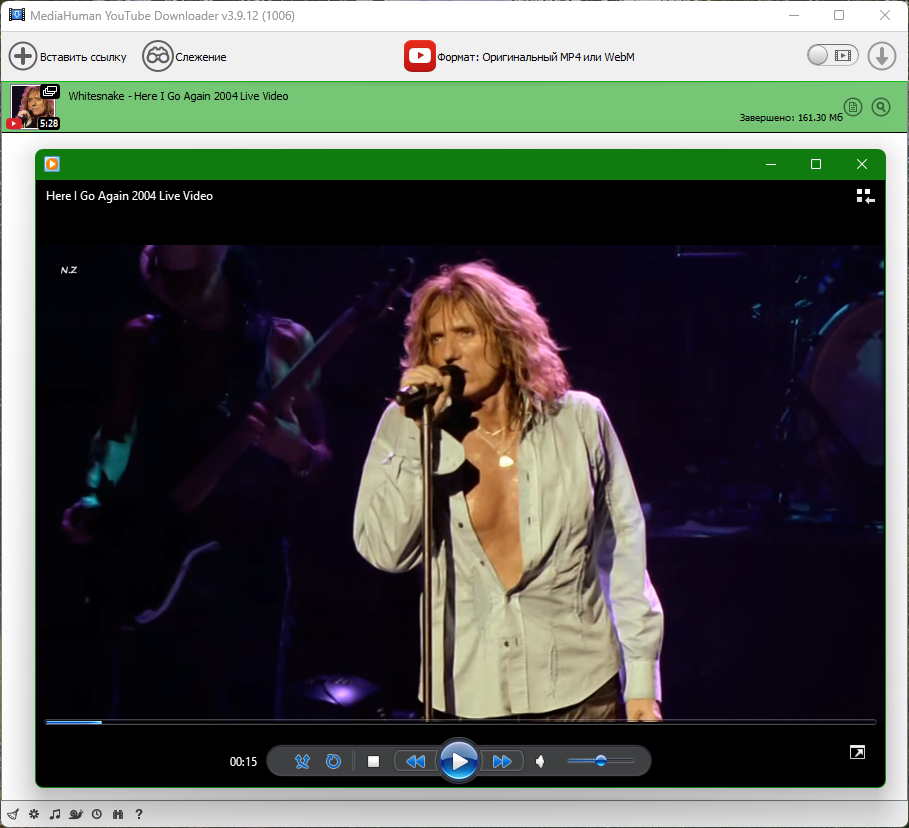Image resolution: width=909 pixels, height=828 pixels.
Task: Click the Whitesnake video thumbnail
Action: pyautogui.click(x=35, y=107)
